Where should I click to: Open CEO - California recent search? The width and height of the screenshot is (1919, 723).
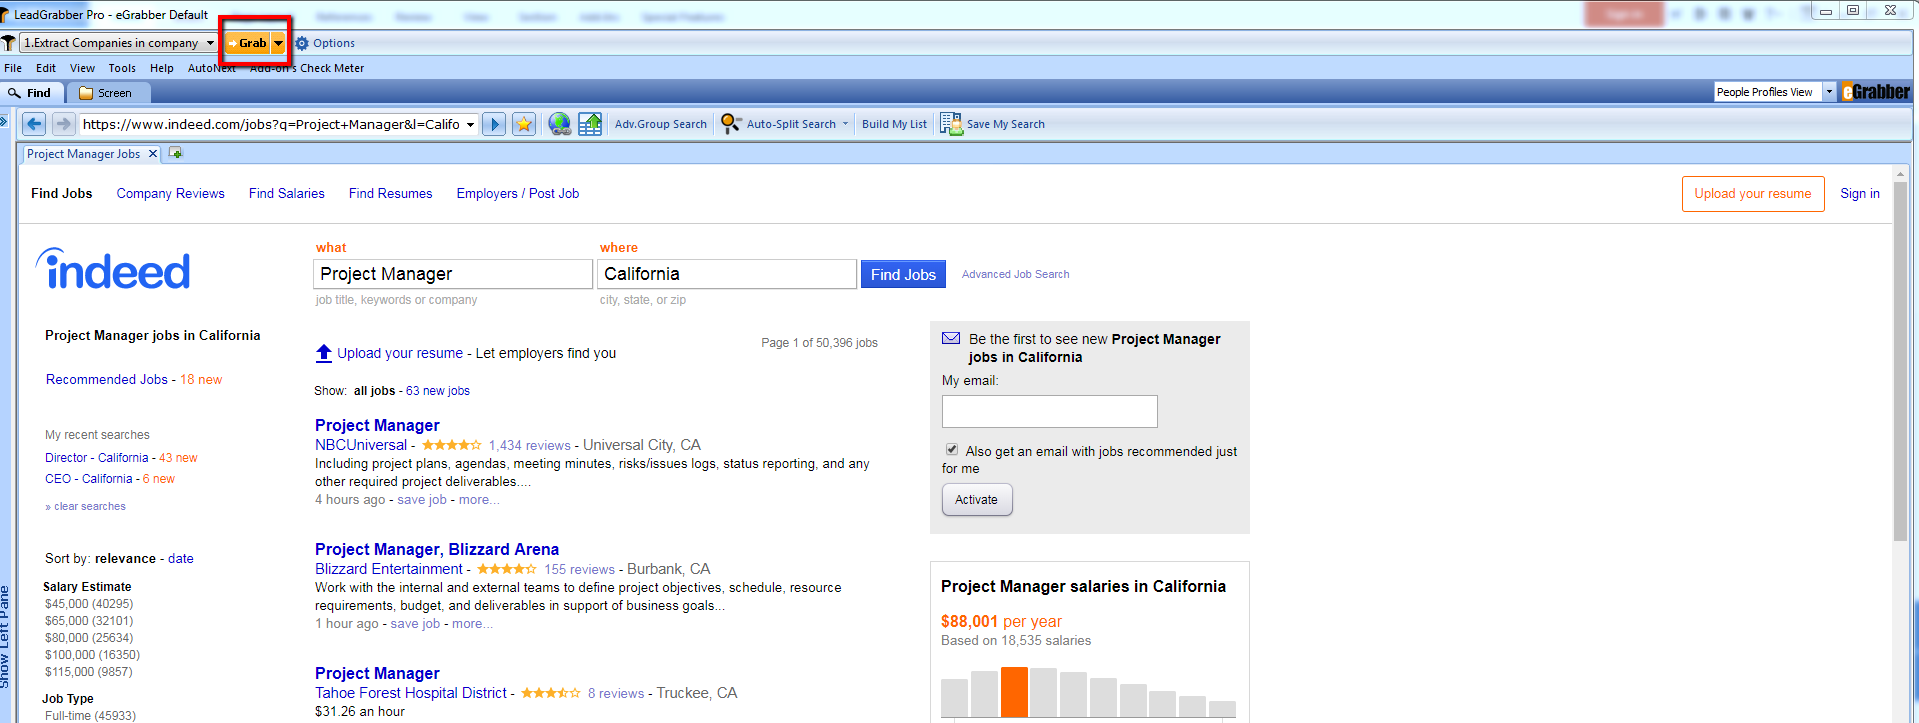pyautogui.click(x=88, y=479)
